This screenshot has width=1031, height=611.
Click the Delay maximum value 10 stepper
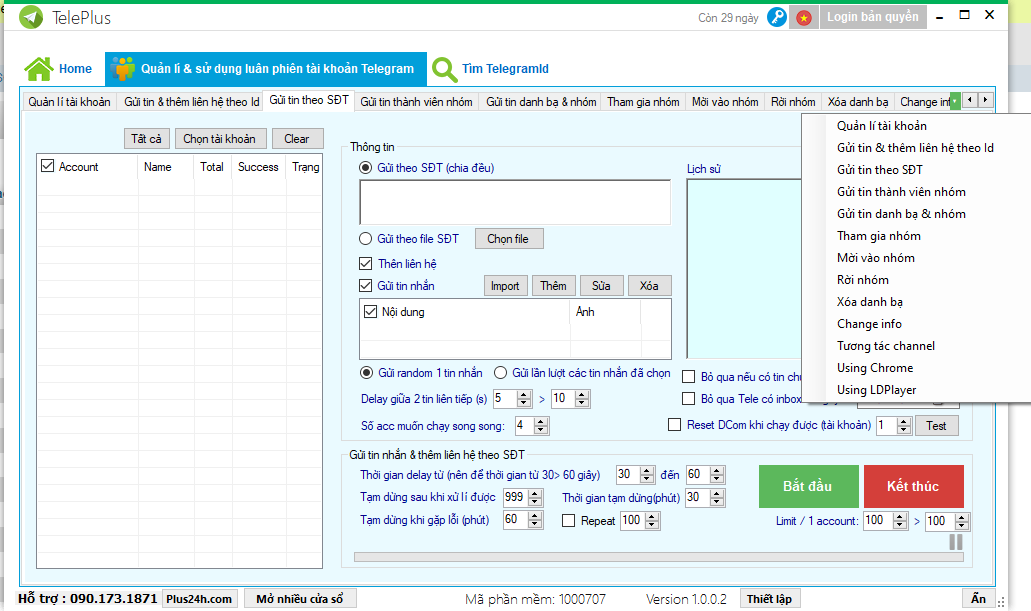pyautogui.click(x=582, y=399)
